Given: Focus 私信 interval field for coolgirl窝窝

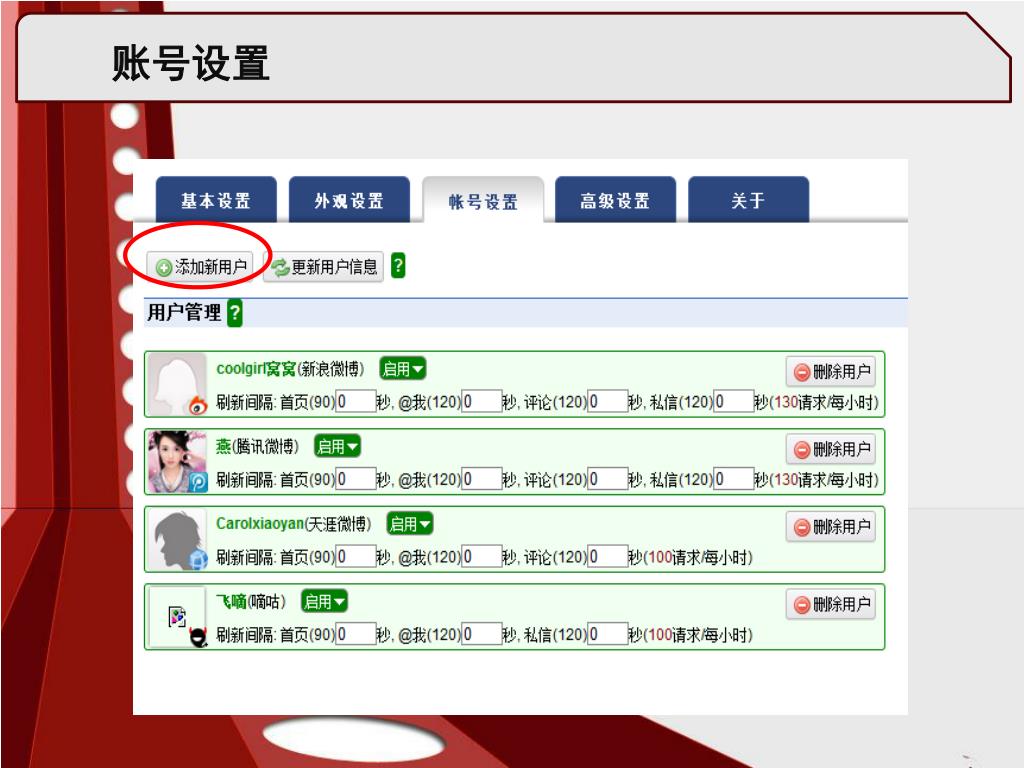Looking at the screenshot, I should [734, 402].
